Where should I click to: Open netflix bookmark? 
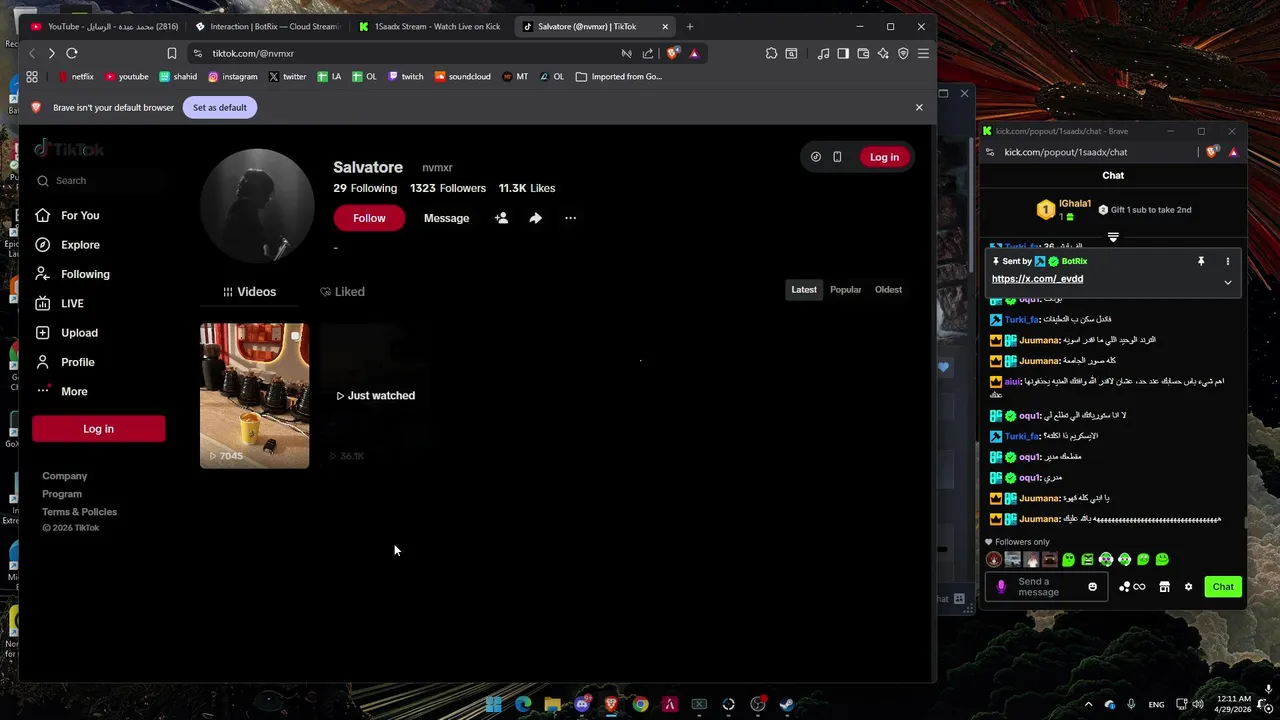tap(76, 76)
